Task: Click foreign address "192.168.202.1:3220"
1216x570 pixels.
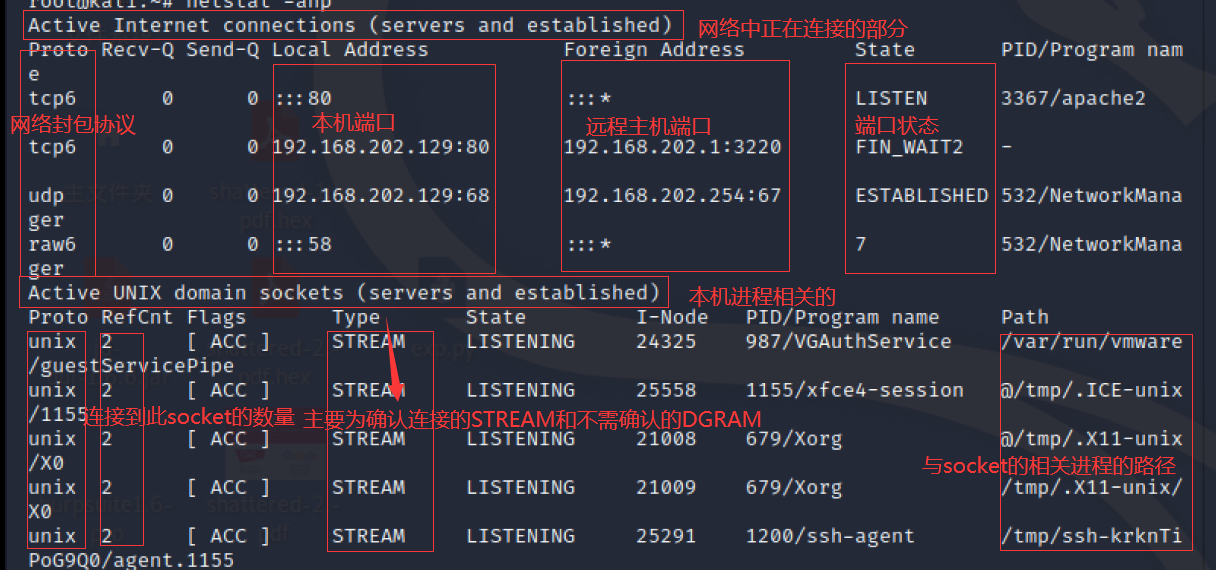Action: pyautogui.click(x=672, y=147)
